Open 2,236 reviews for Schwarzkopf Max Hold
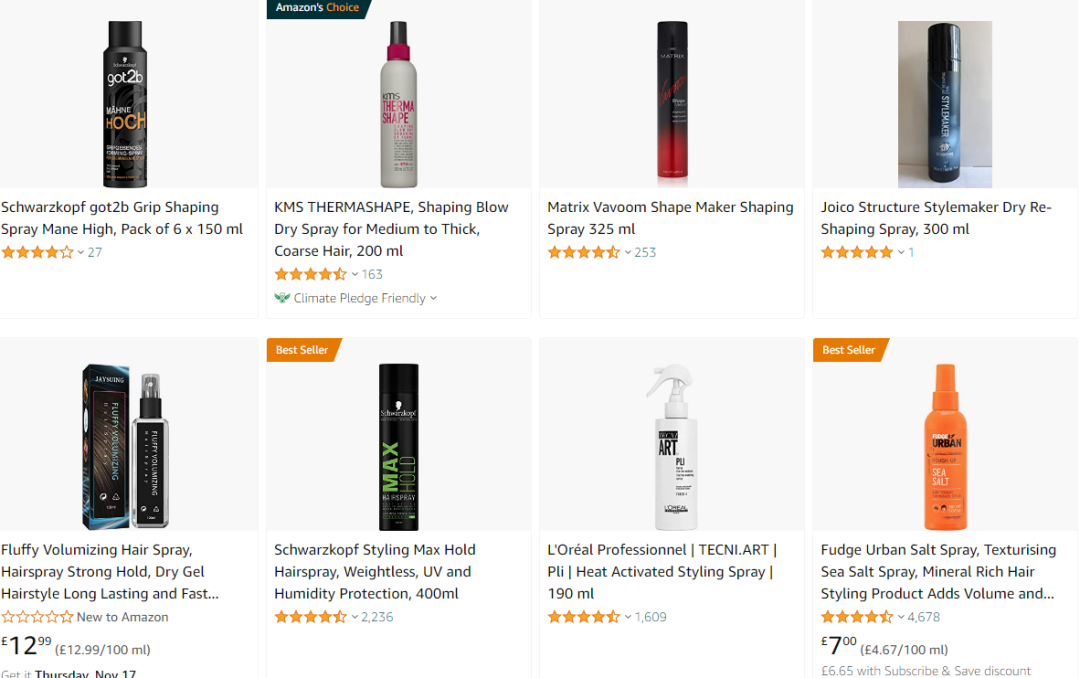The height and width of the screenshot is (678, 1080). coord(377,617)
